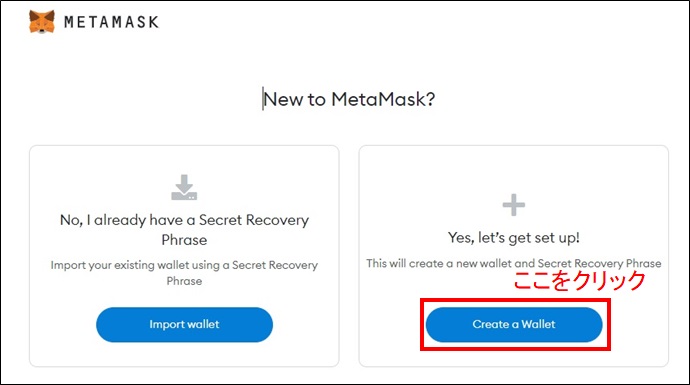Viewport: 690px width, 385px height.
Task: Click the small gray 'Phrase' under import description
Action: [x=184, y=281]
